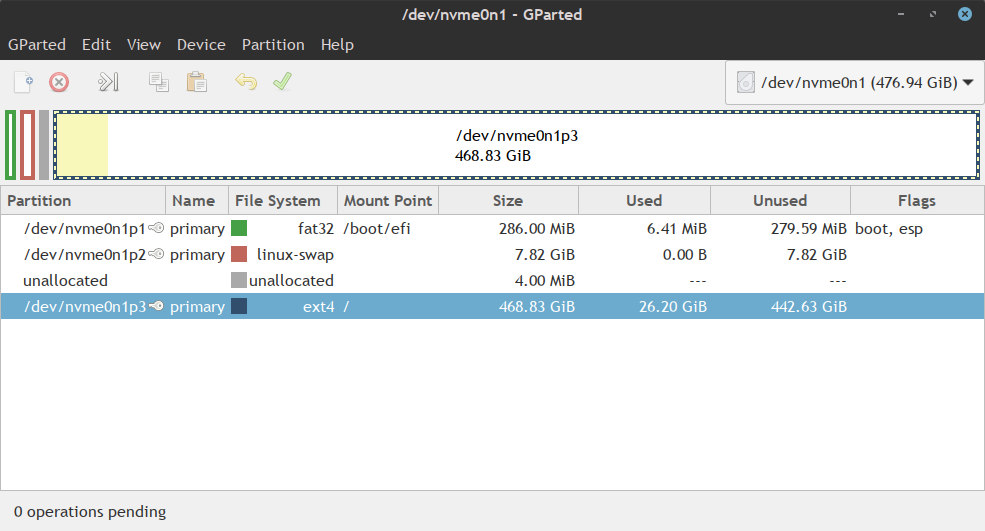Click the nvme0n1p3 468.83 GiB graphic block

[x=540, y=145]
